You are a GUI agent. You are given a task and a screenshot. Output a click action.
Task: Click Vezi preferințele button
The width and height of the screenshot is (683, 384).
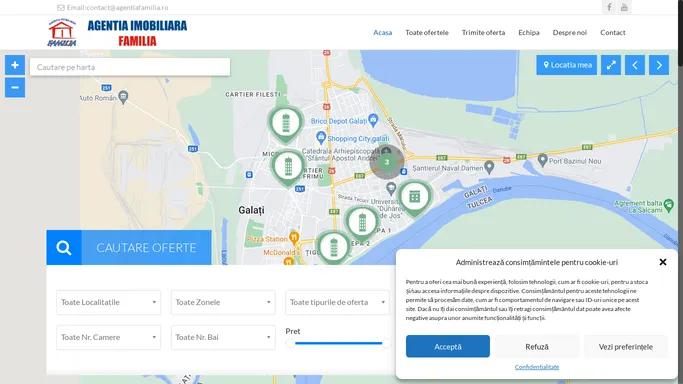coord(626,347)
